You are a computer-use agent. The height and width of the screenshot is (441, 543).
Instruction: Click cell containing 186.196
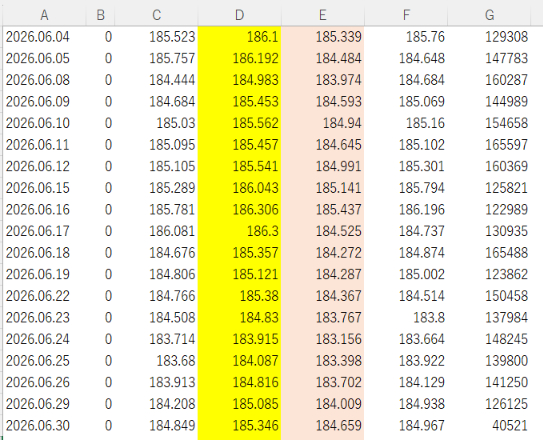[406, 210]
